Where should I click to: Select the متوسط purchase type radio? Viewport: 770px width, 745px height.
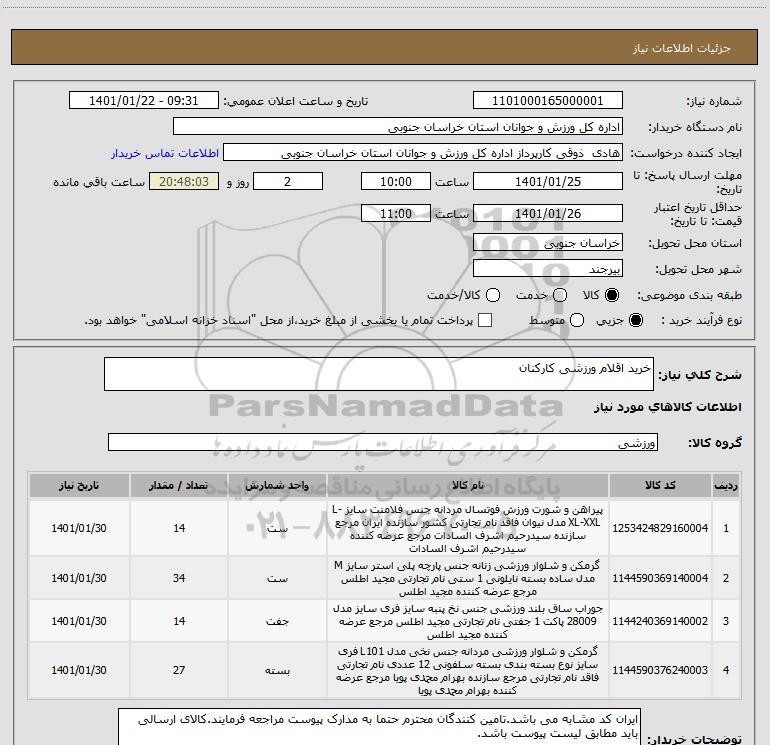(x=577, y=320)
